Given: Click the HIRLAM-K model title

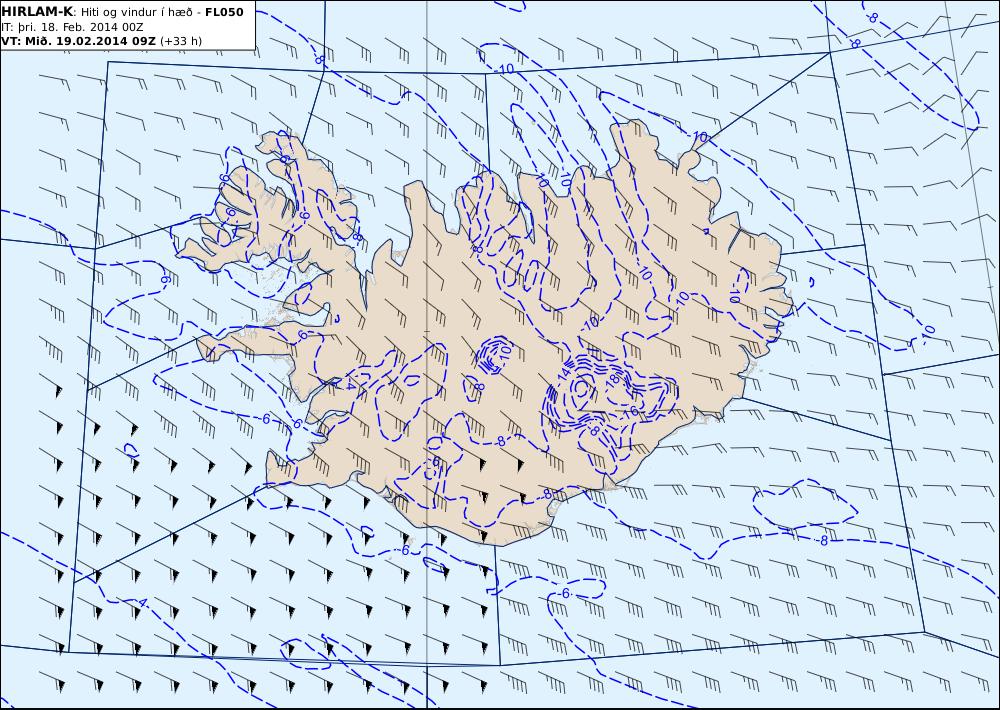Looking at the screenshot, I should (x=38, y=12).
